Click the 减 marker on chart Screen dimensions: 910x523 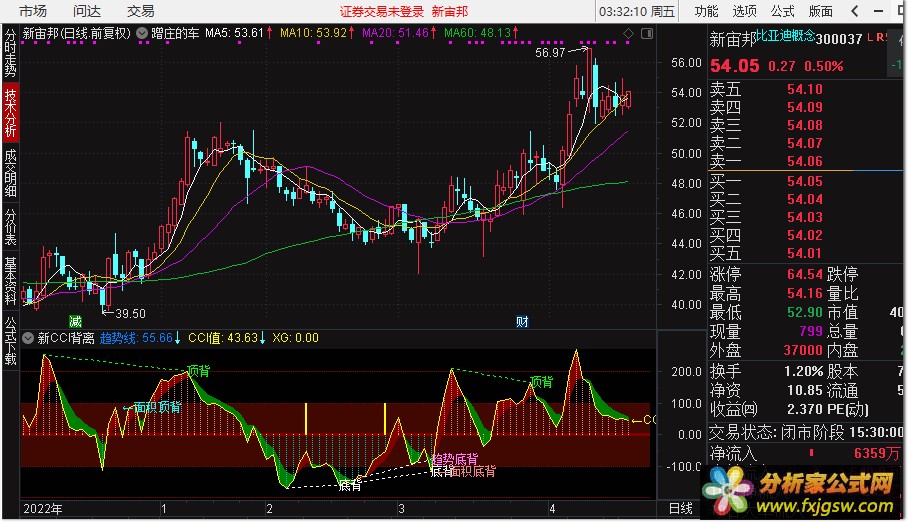pos(75,321)
